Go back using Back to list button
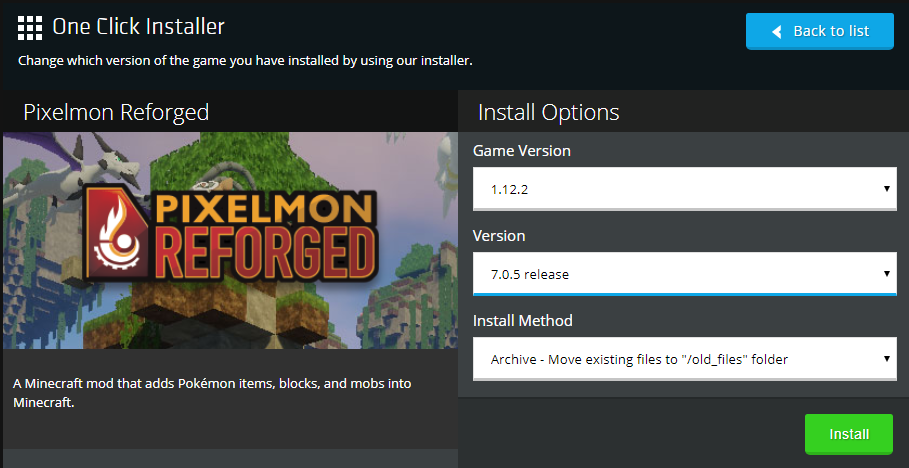This screenshot has width=909, height=468. point(820,31)
